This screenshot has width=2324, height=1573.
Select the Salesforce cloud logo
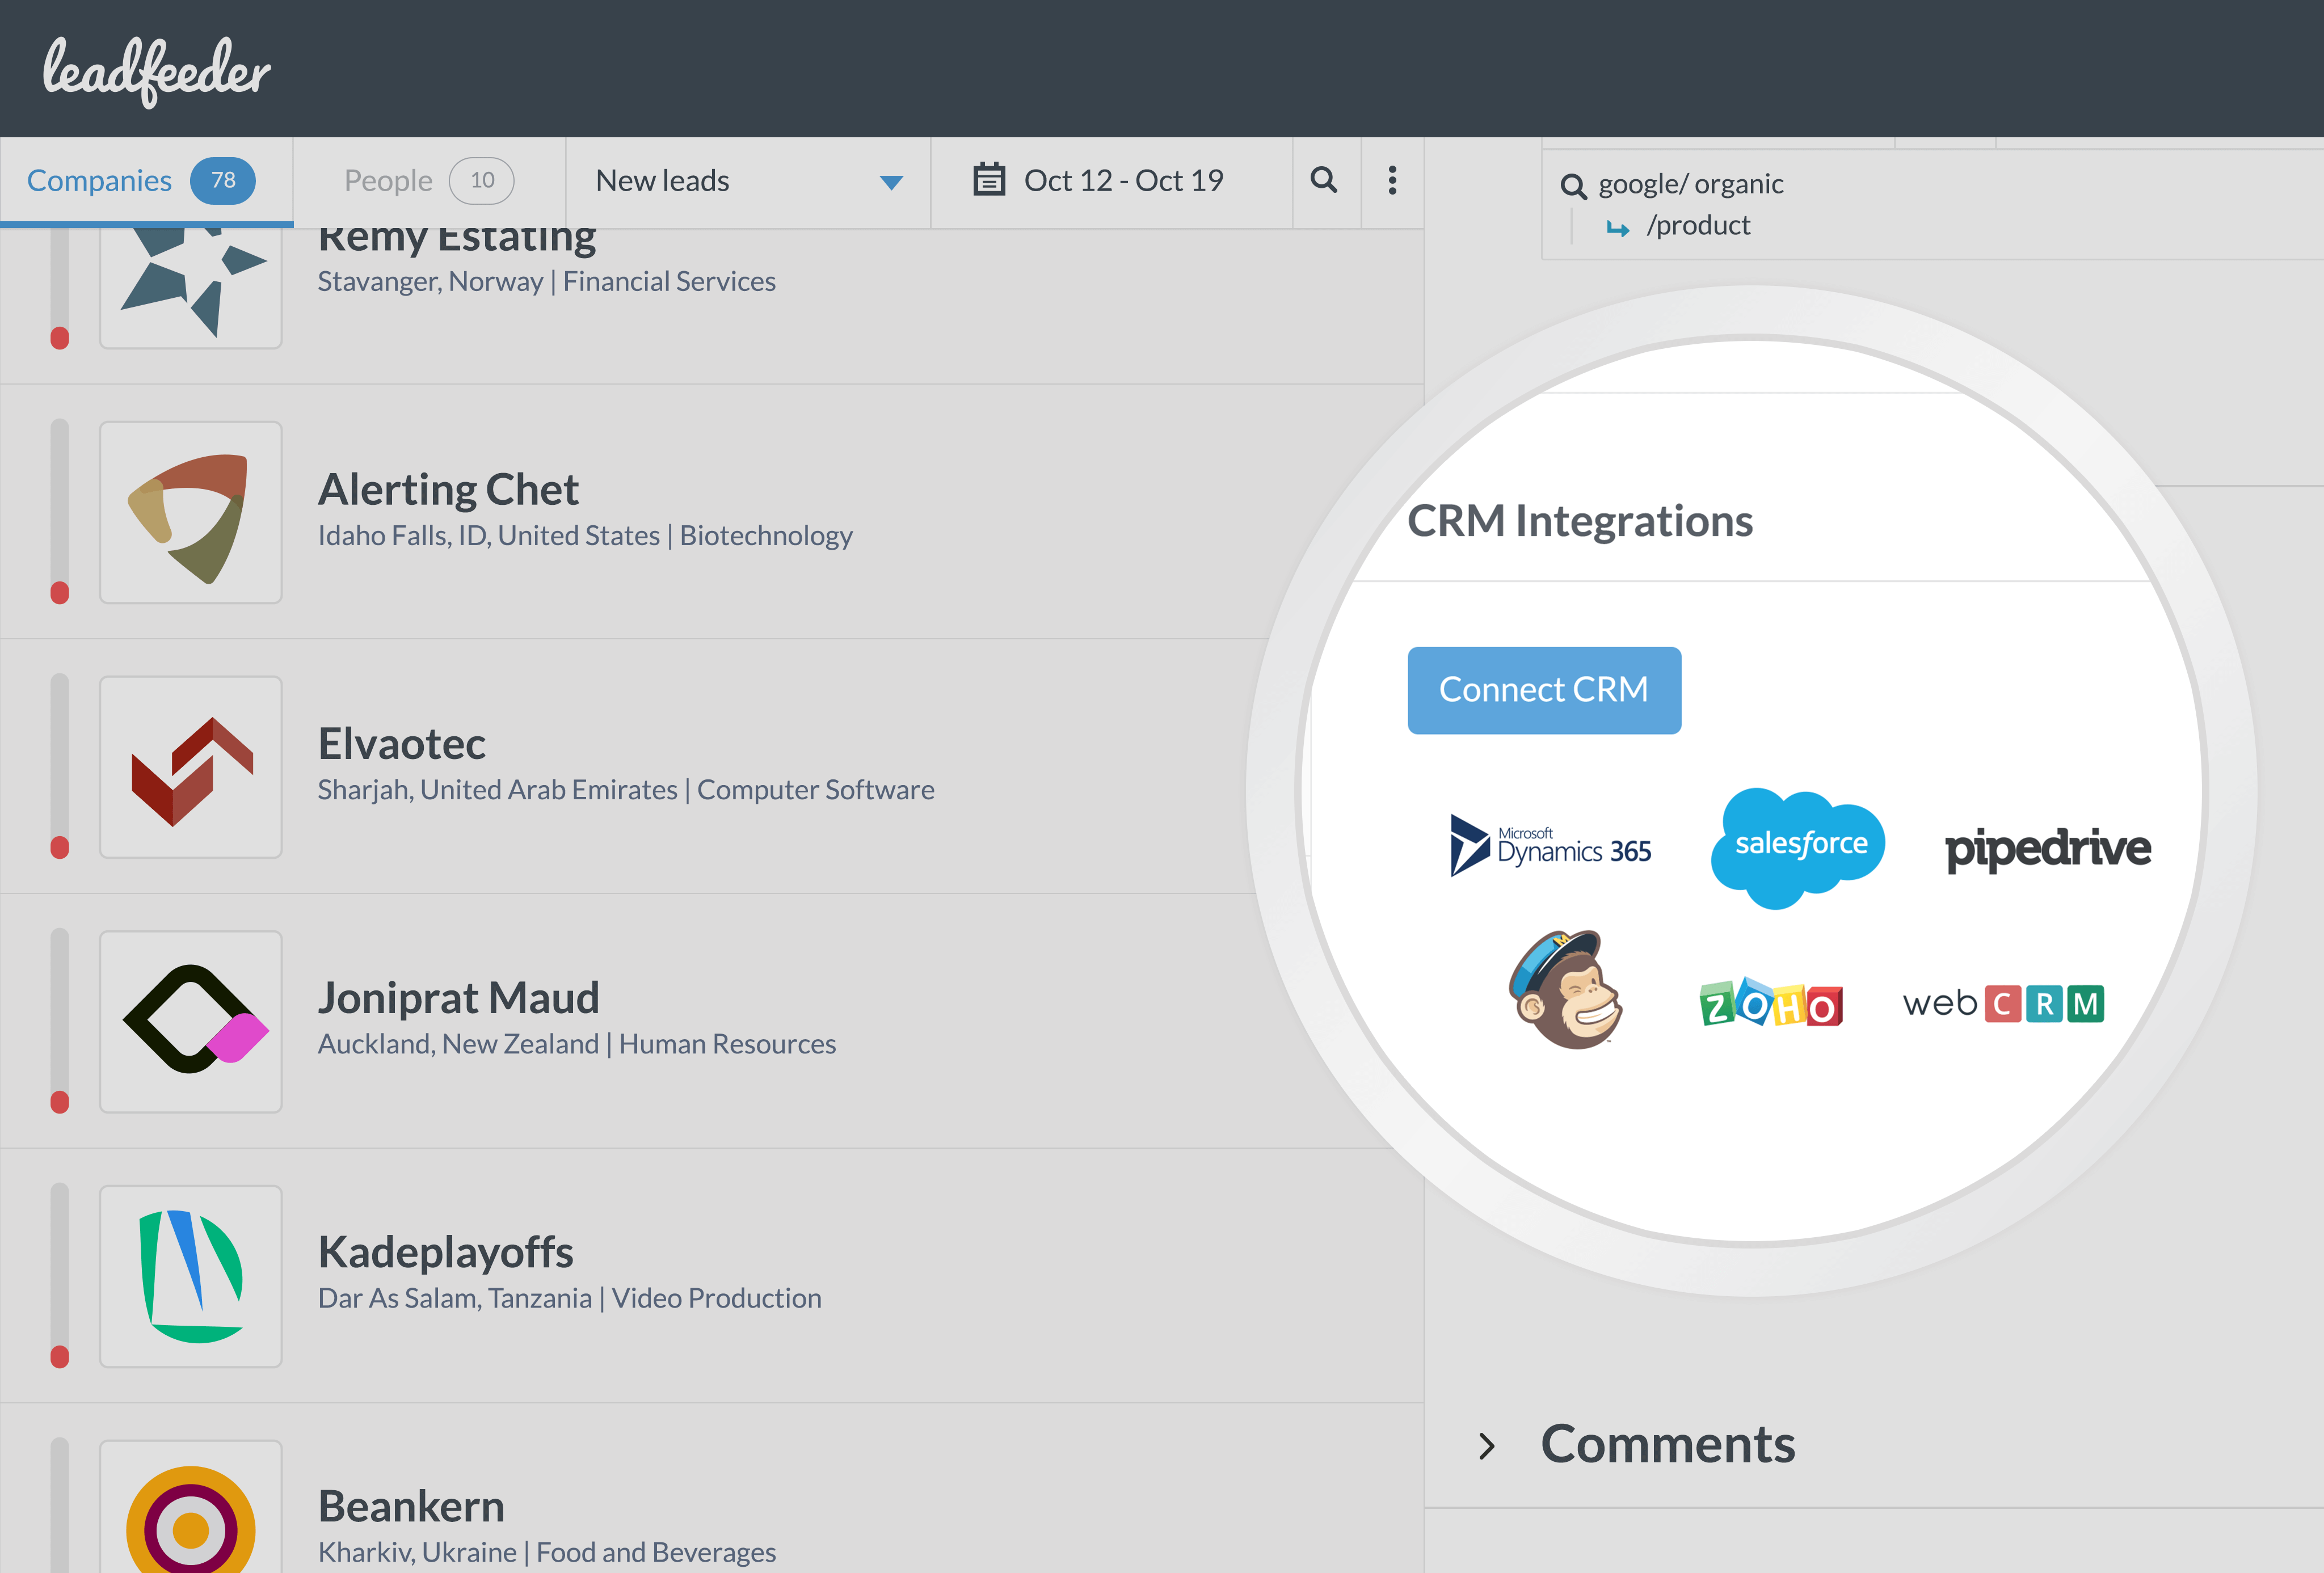[x=1799, y=846]
